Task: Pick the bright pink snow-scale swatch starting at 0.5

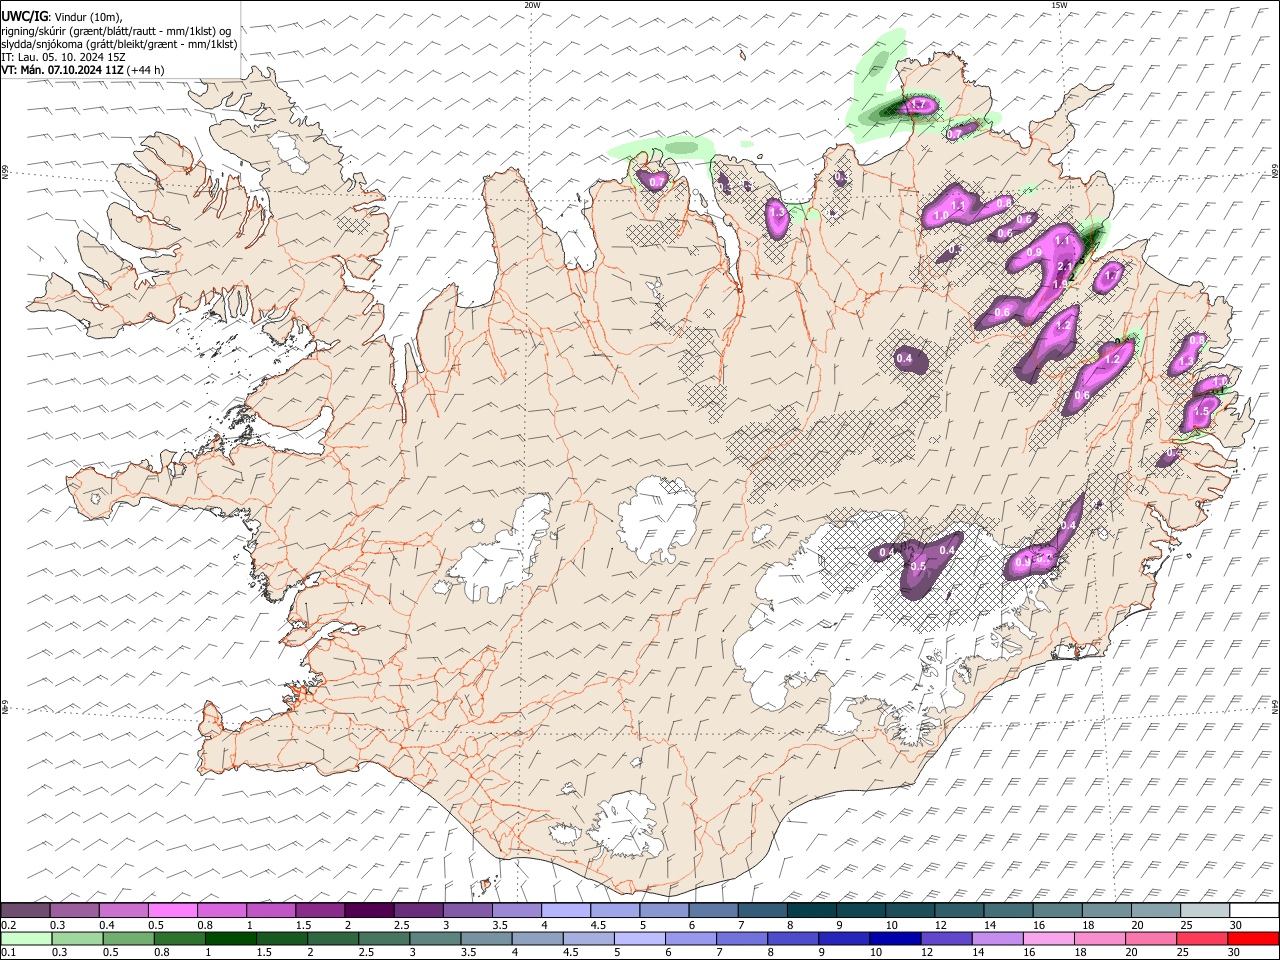Action: [x=172, y=911]
